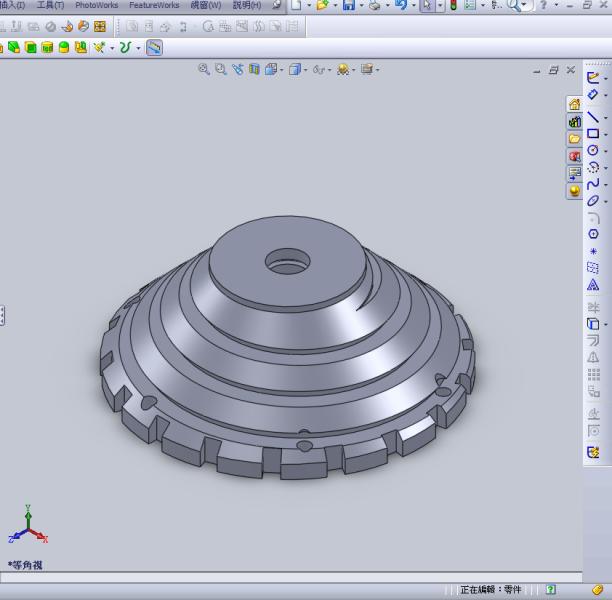Viewport: 612px width, 600px height.
Task: Click the Help question mark icon
Action: [x=544, y=5]
